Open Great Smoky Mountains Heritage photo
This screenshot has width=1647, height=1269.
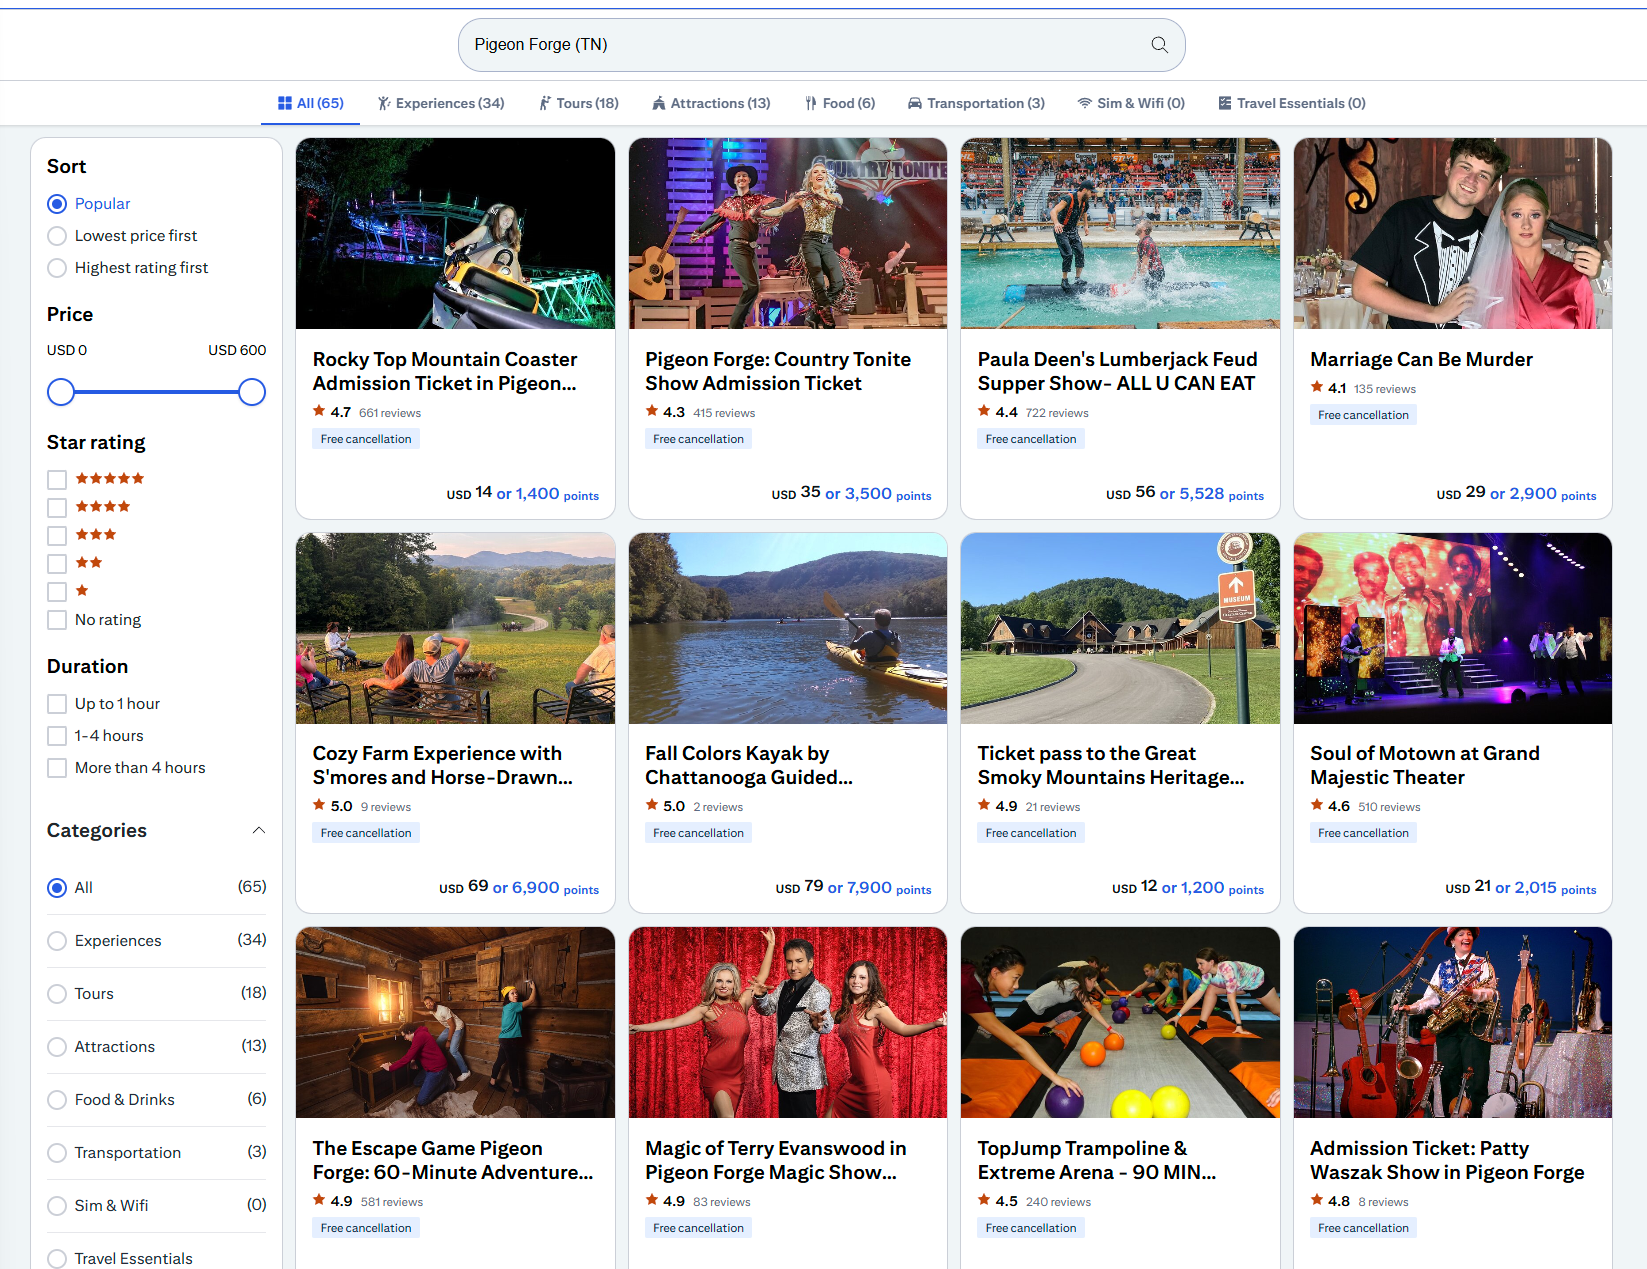coord(1120,628)
